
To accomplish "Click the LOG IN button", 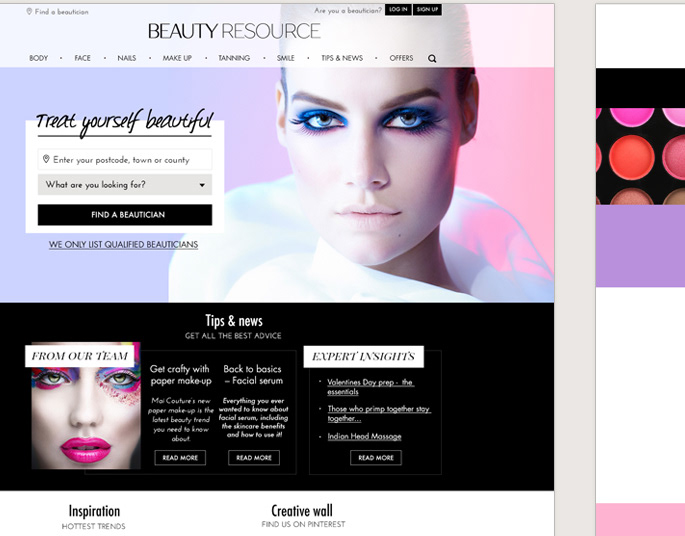I will (x=398, y=10).
